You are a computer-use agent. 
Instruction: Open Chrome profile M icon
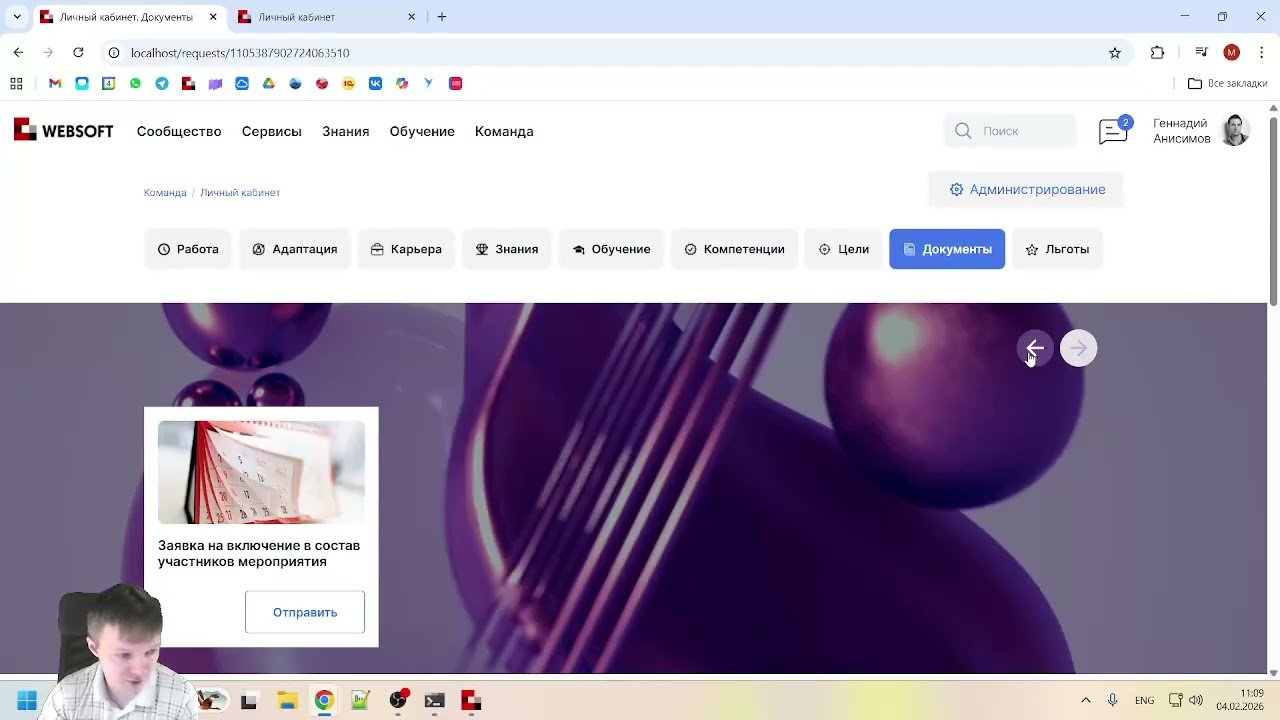[1232, 53]
